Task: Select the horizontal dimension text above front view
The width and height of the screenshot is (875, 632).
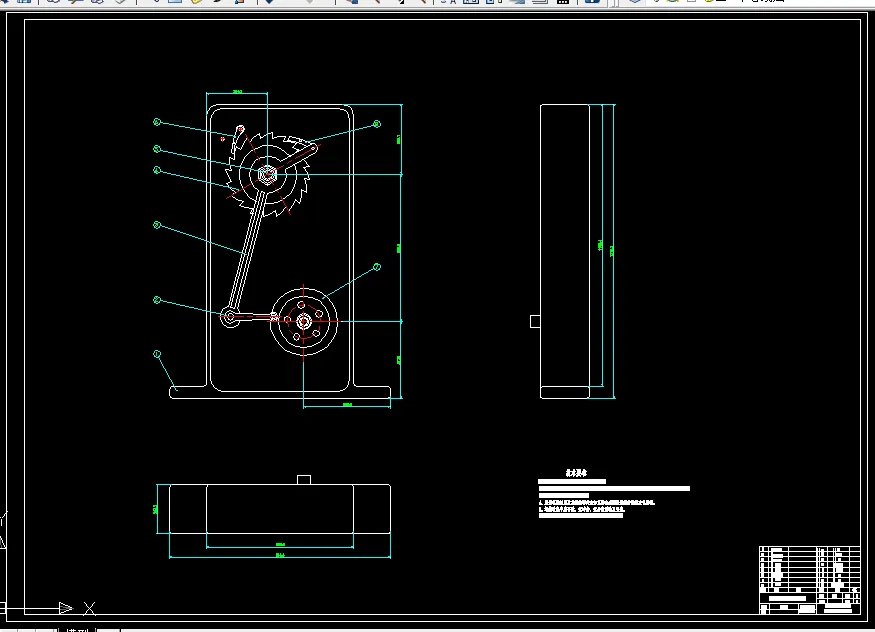Action: pos(237,91)
